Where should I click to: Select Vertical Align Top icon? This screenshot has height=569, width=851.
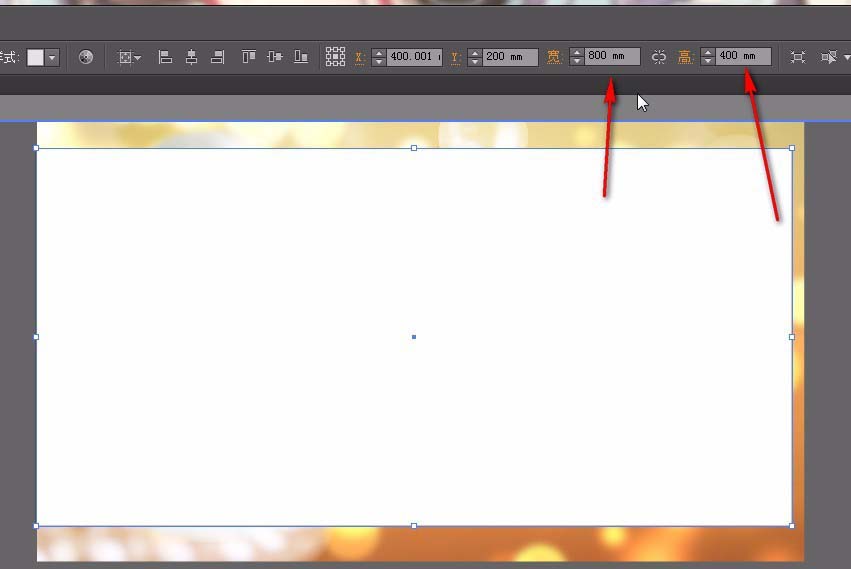click(249, 56)
